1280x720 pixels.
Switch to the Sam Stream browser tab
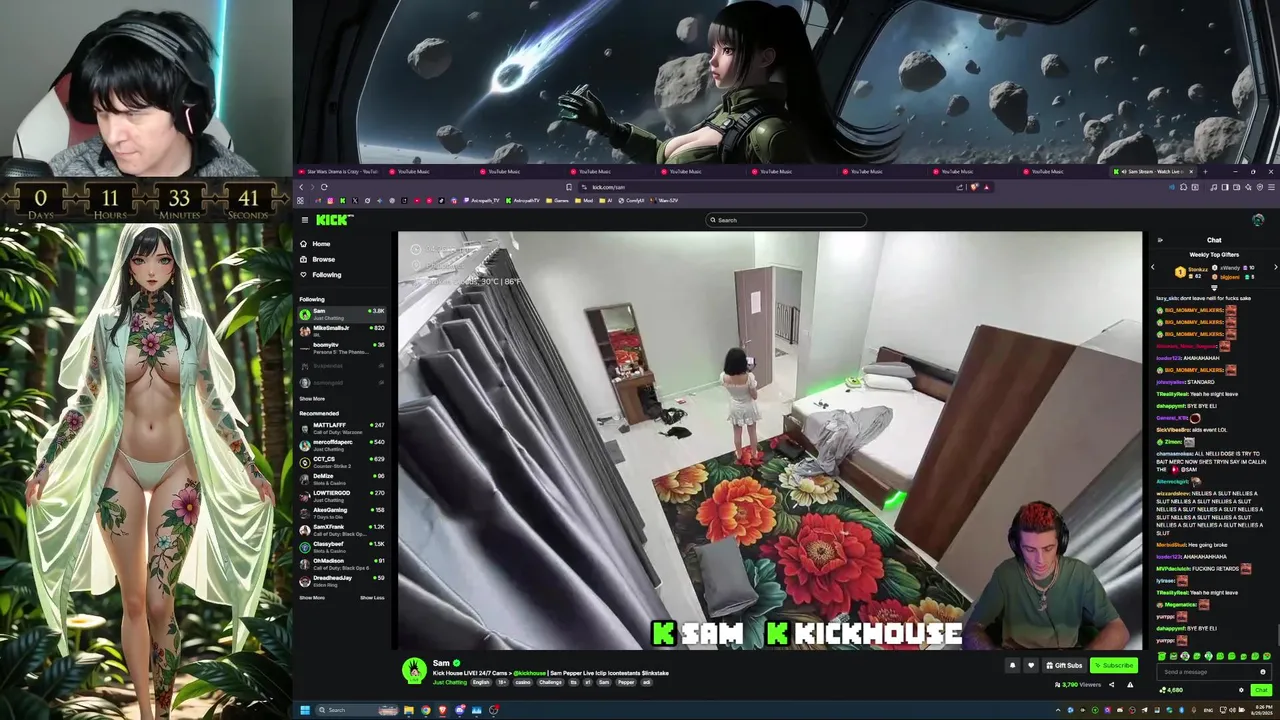coord(1155,172)
